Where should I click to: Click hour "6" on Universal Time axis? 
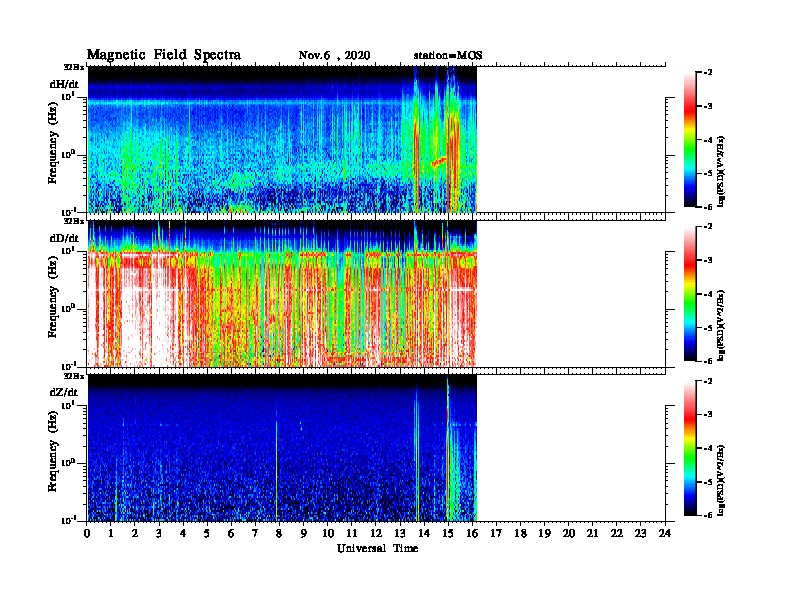231,534
